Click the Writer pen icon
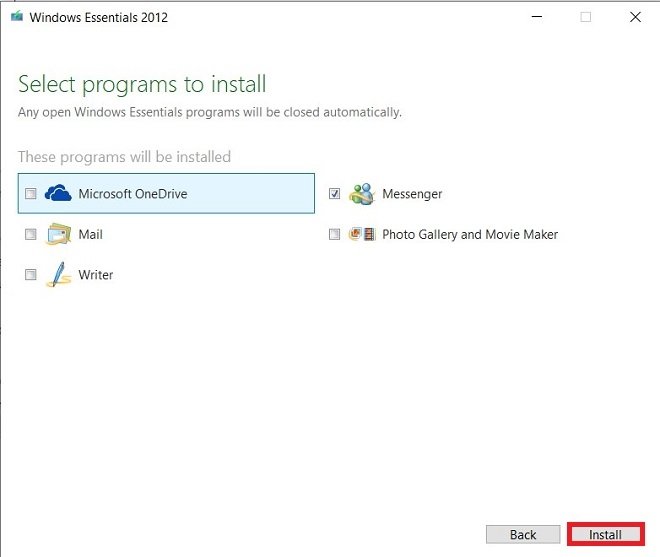Image resolution: width=660 pixels, height=557 pixels. (x=58, y=275)
